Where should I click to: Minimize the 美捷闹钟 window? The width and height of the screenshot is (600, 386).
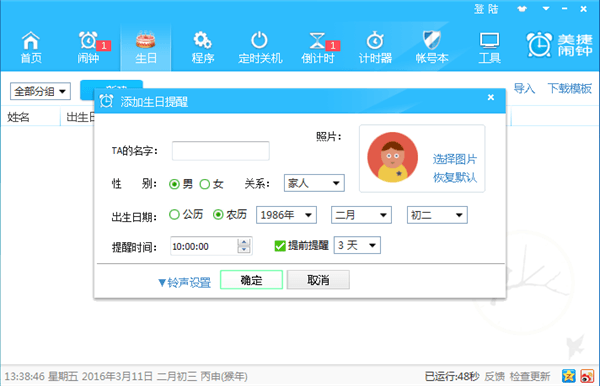pos(564,8)
